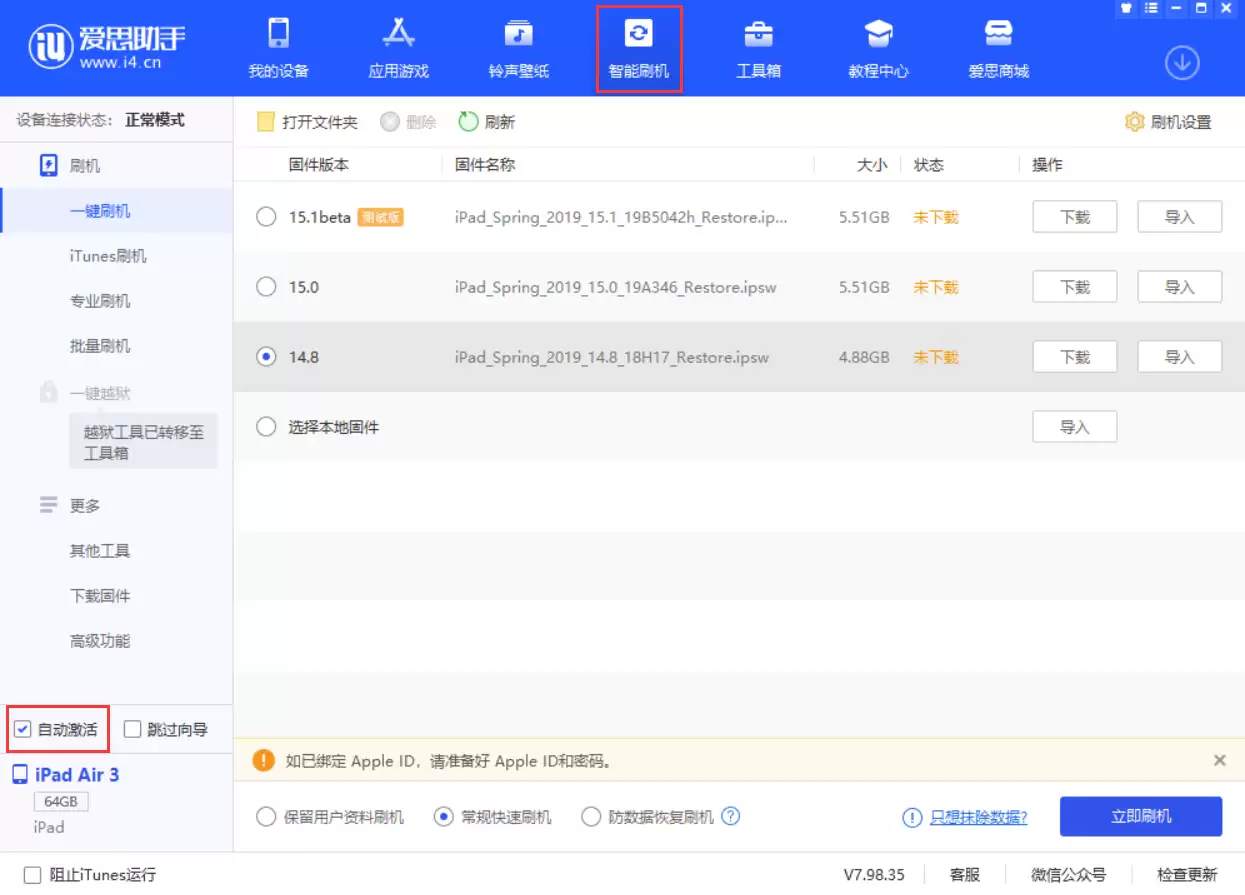
Task: Open the 工具箱 toolbox
Action: tap(758, 48)
